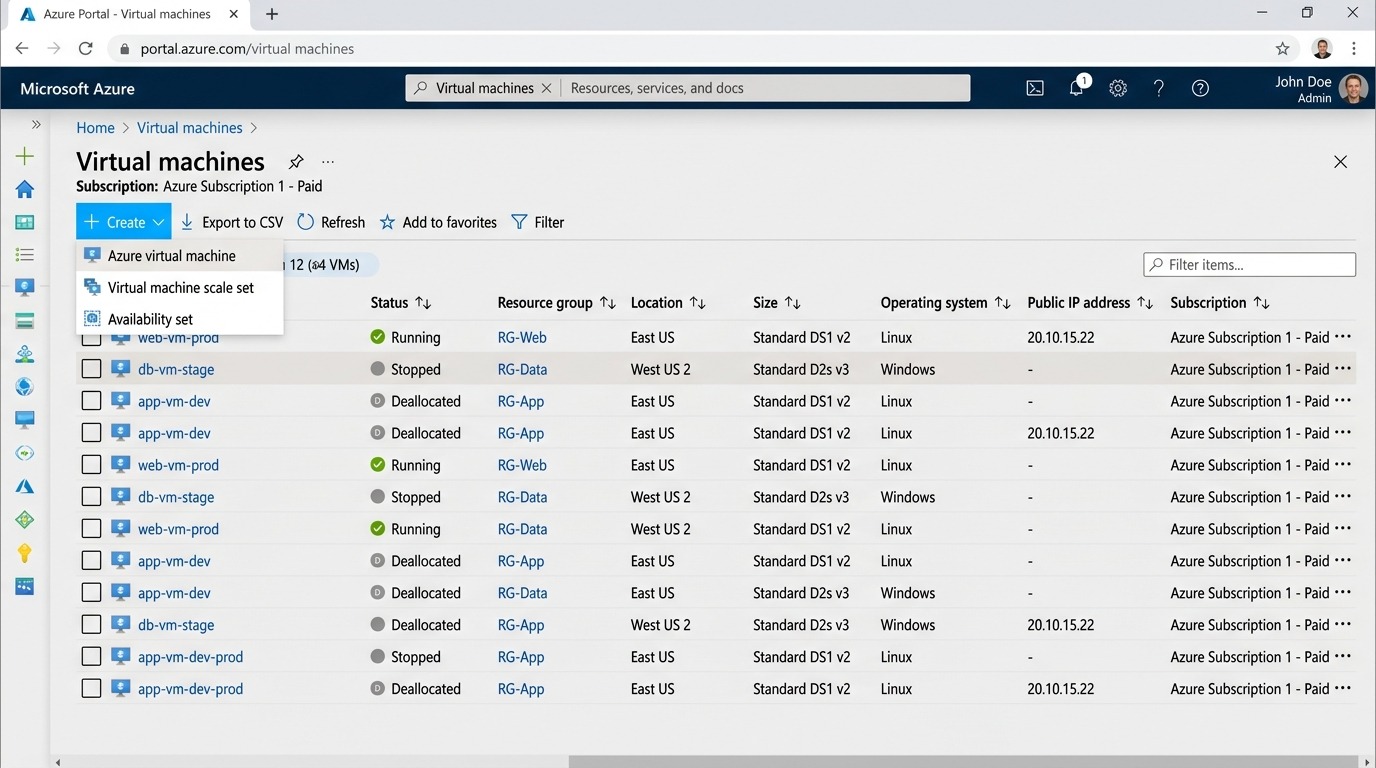Open the Dashboard icon in the sidebar
1376x768 pixels.
25,222
